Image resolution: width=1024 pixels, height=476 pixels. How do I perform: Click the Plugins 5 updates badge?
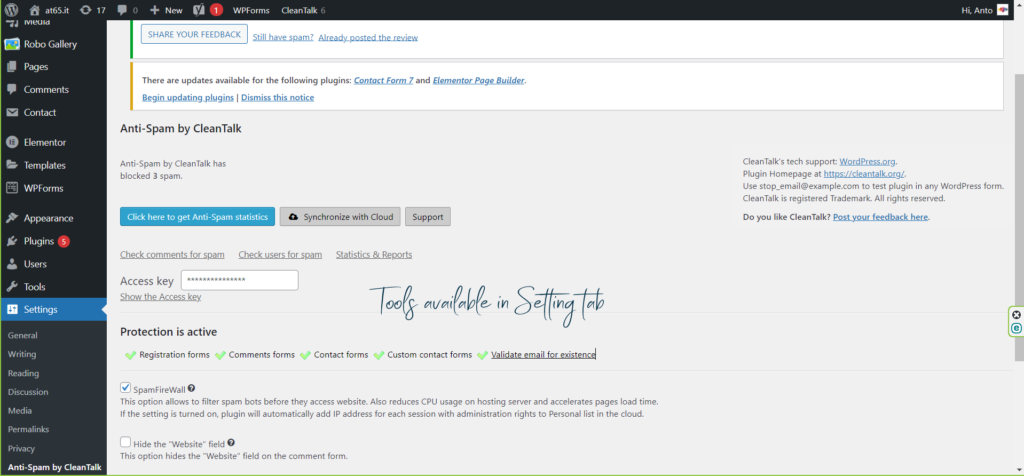click(63, 241)
